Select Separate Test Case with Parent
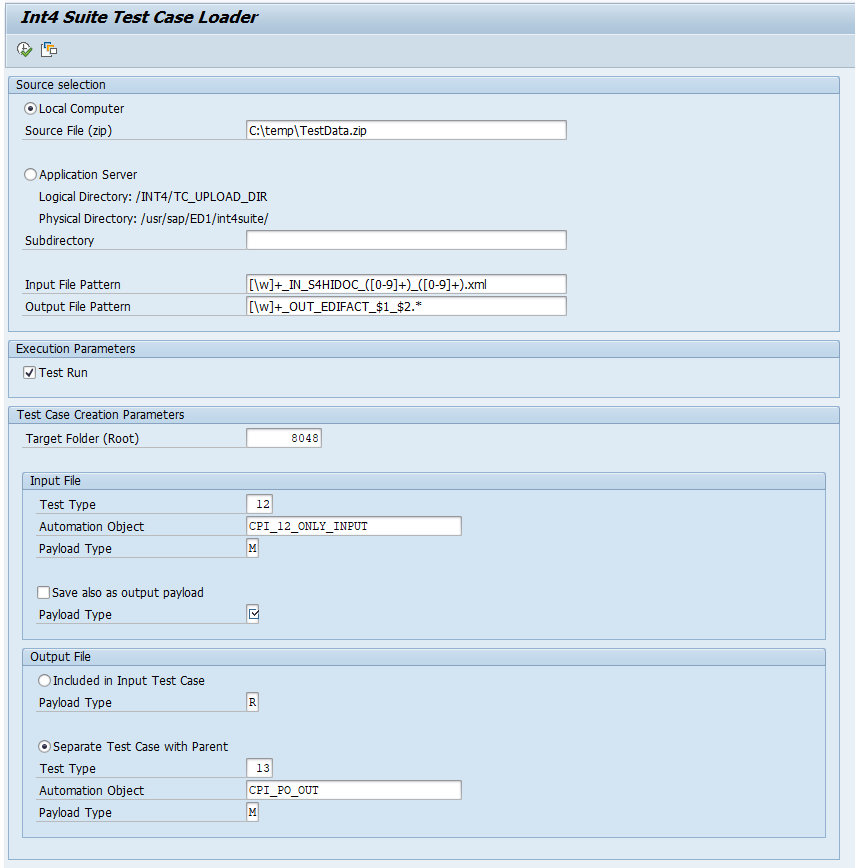The width and height of the screenshot is (855, 868). pyautogui.click(x=44, y=746)
